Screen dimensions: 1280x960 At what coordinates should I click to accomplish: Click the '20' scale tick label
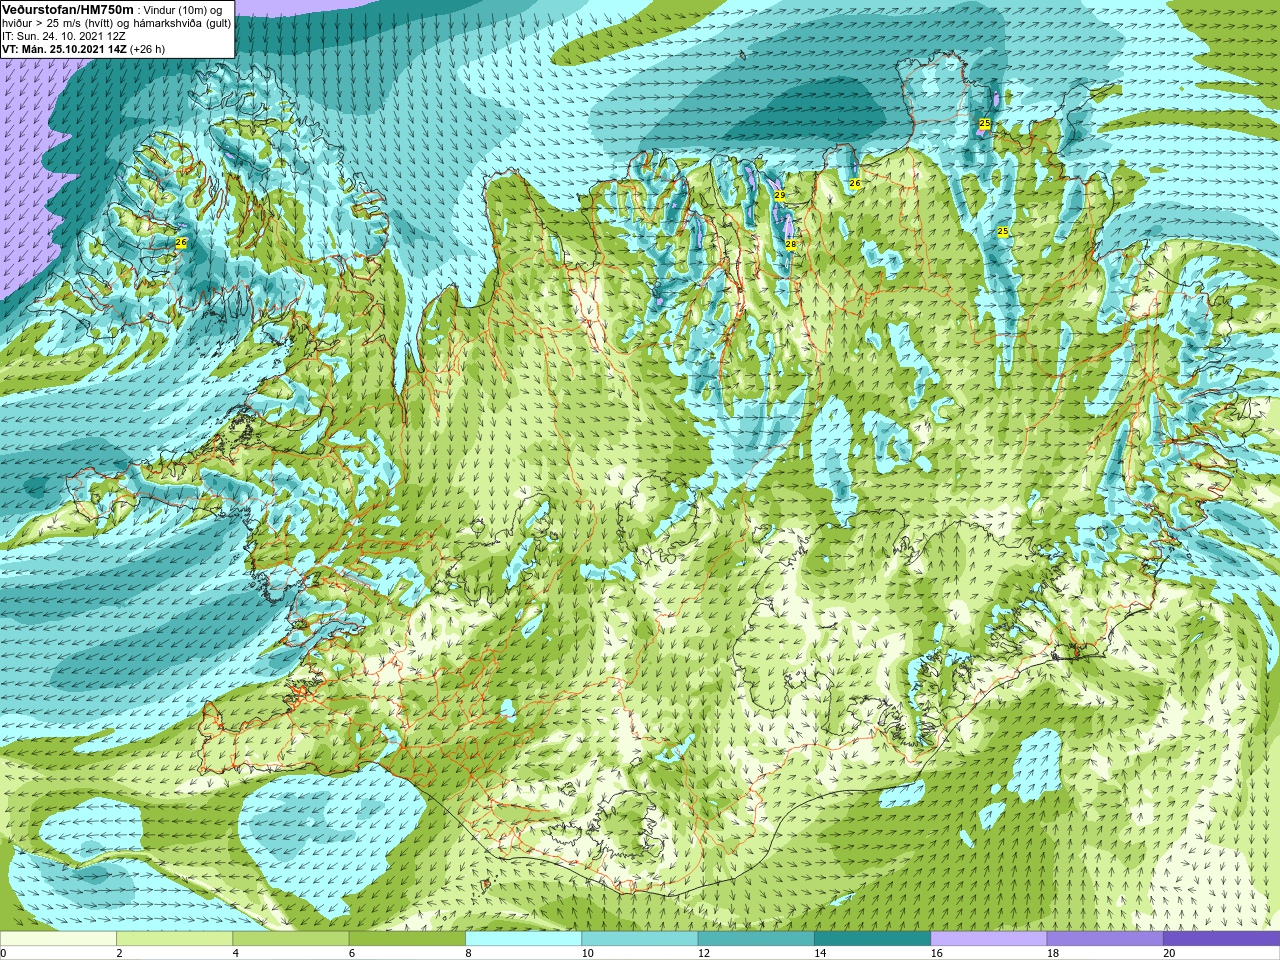[x=1169, y=953]
